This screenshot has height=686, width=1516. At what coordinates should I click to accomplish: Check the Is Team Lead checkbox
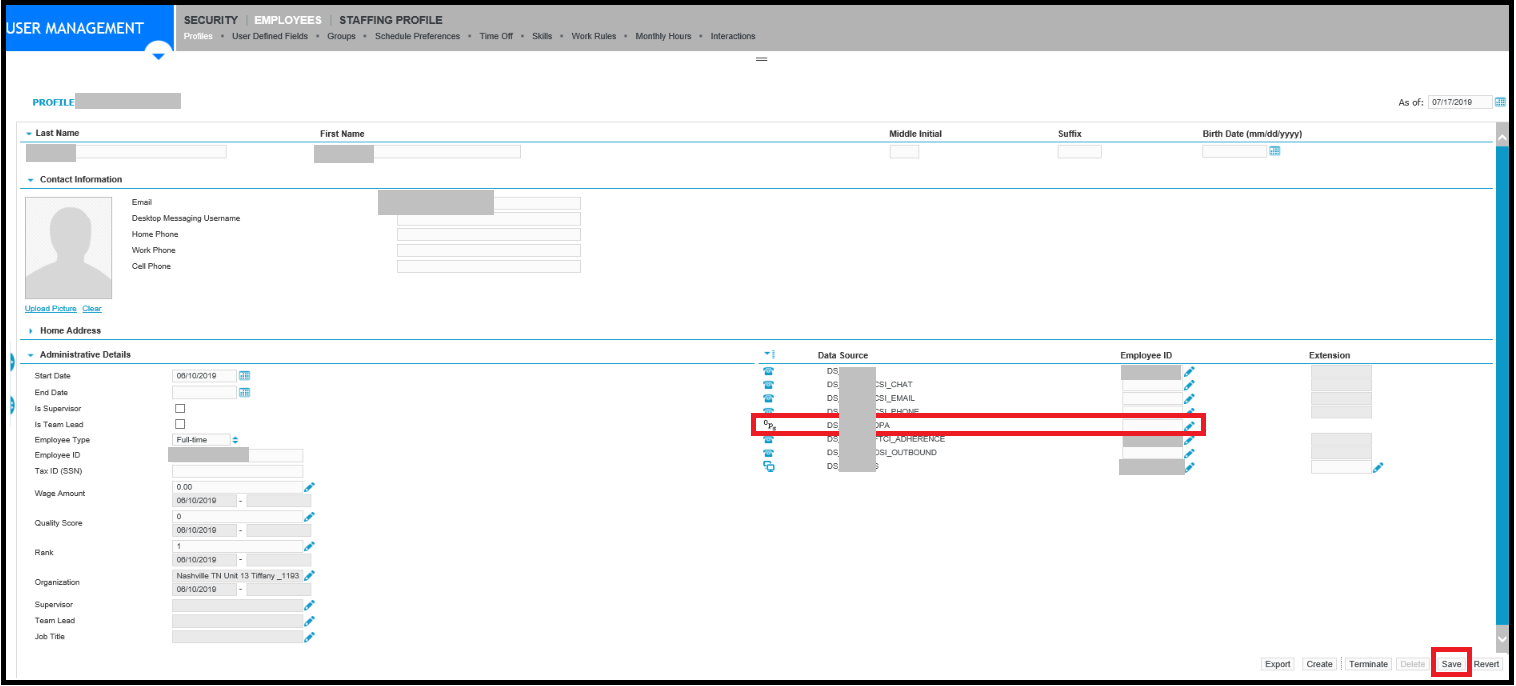coord(180,425)
